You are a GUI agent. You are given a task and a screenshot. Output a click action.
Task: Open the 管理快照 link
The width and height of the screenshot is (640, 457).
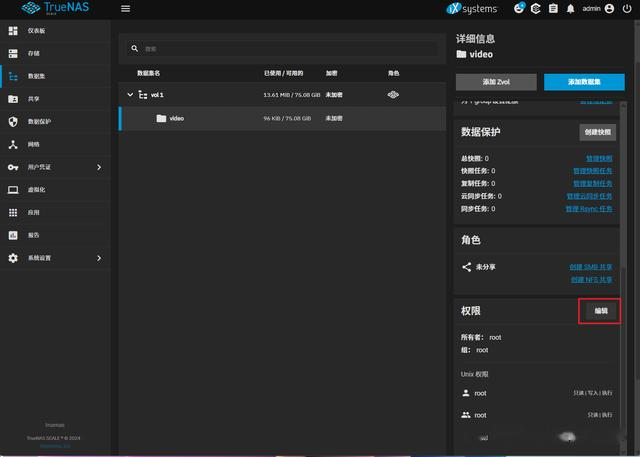click(599, 158)
